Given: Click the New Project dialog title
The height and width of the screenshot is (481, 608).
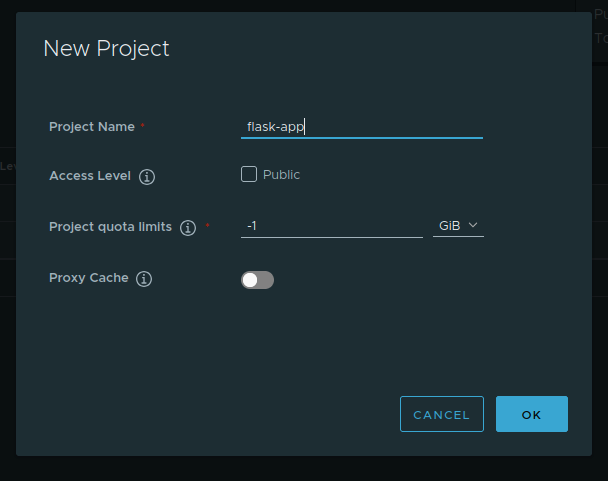Looking at the screenshot, I should coord(106,48).
